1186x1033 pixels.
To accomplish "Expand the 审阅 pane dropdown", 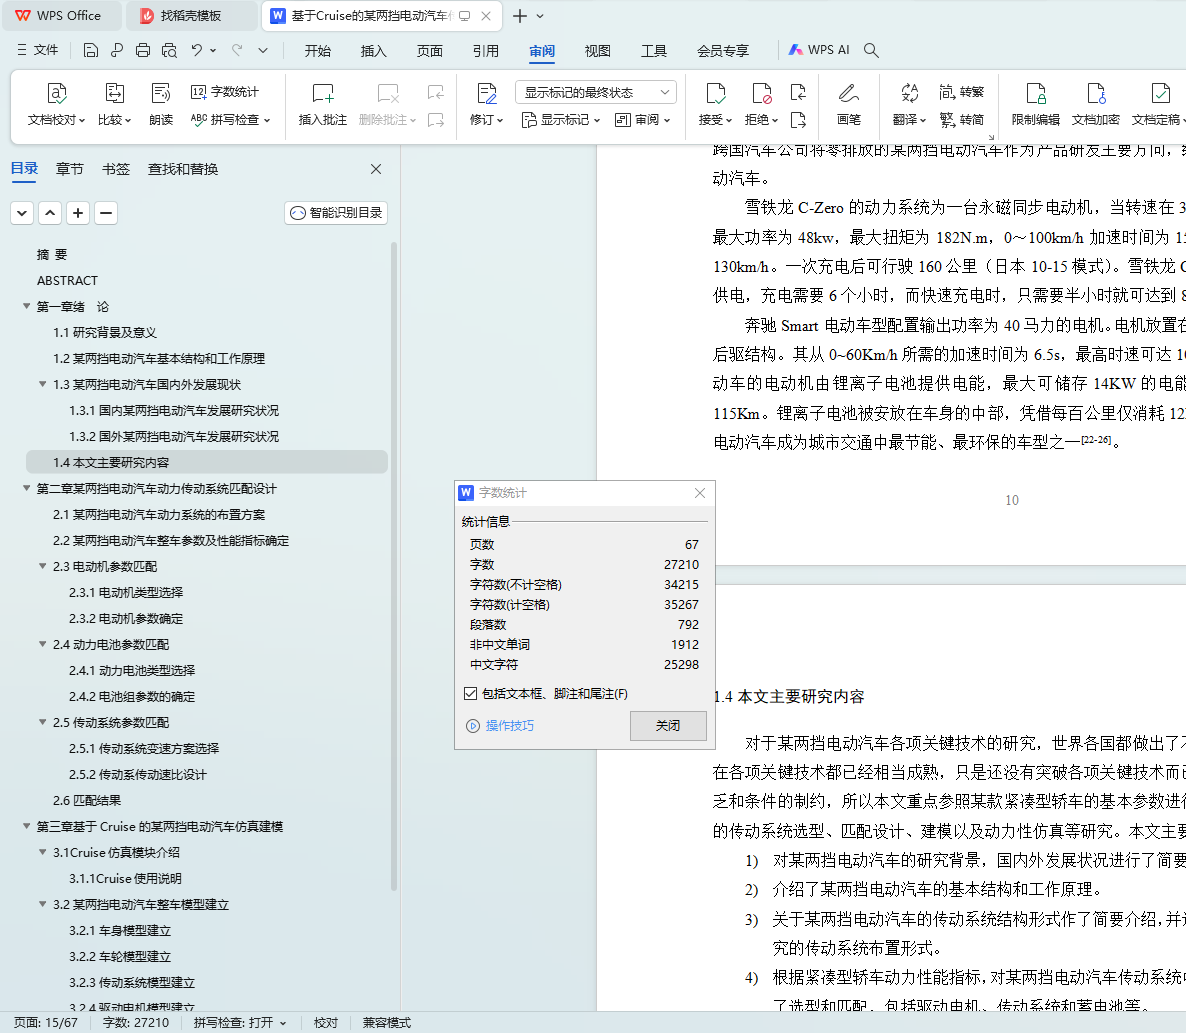I will pos(643,119).
